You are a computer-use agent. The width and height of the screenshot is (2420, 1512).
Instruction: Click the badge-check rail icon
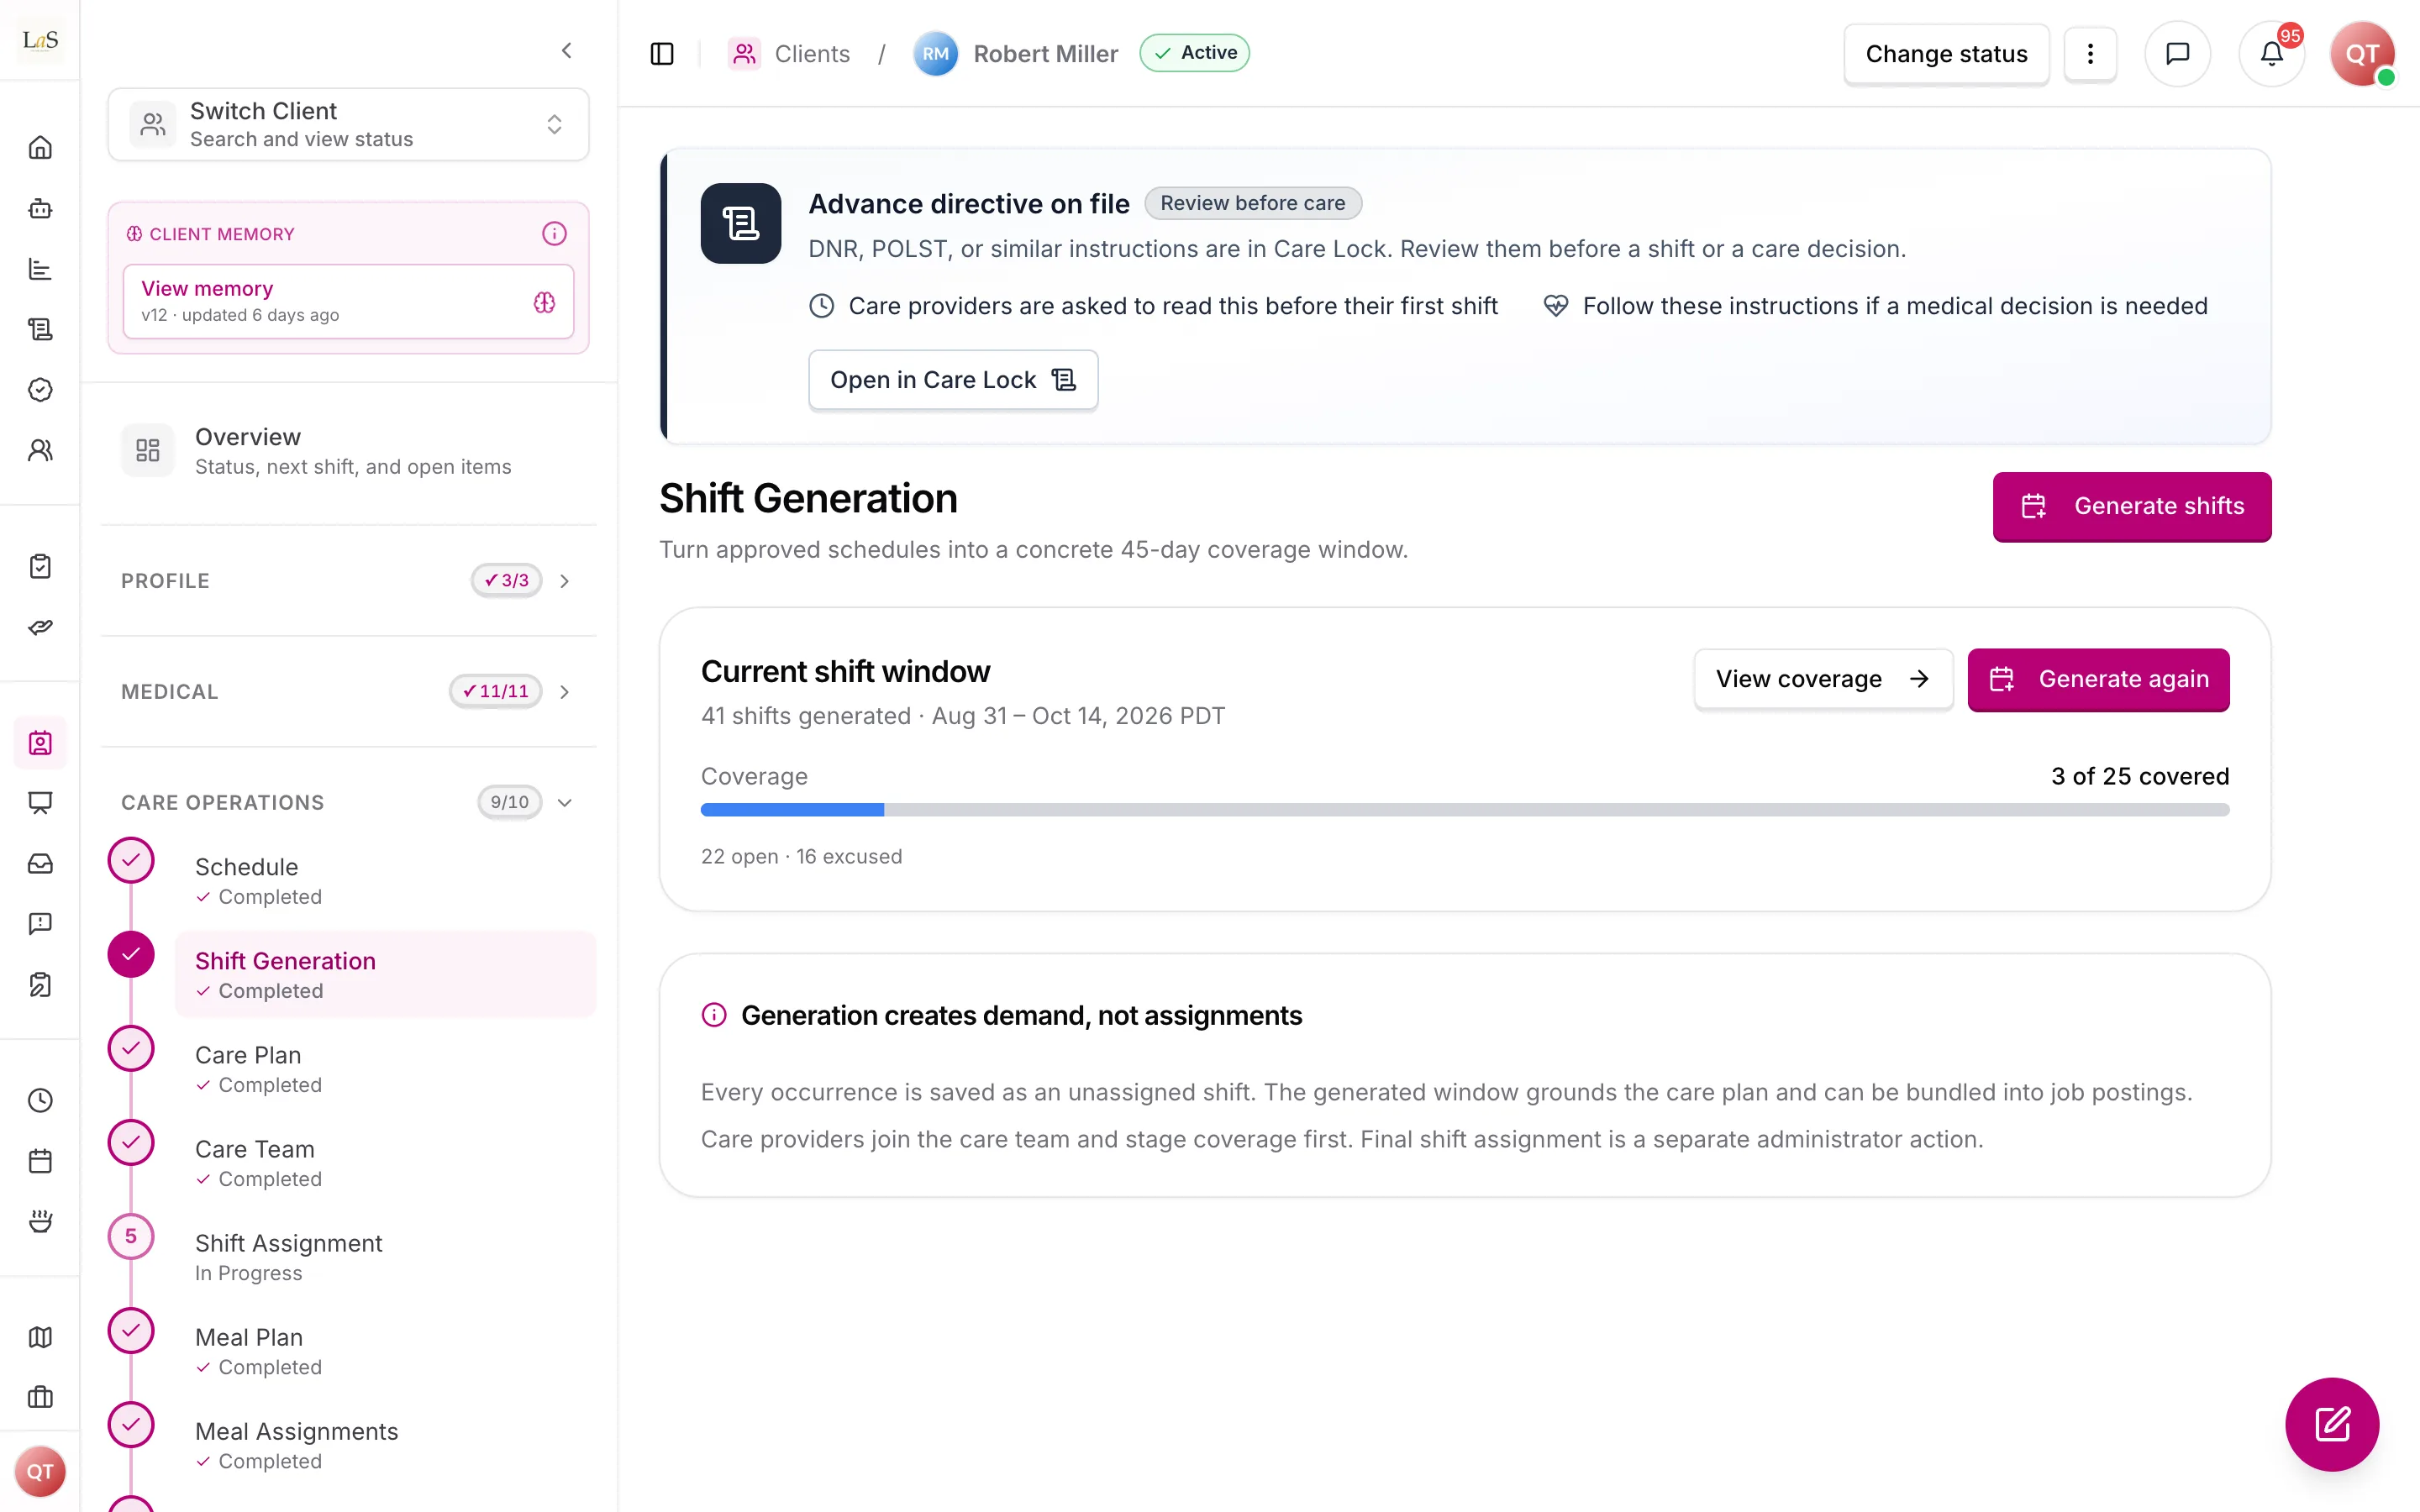tap(40, 390)
